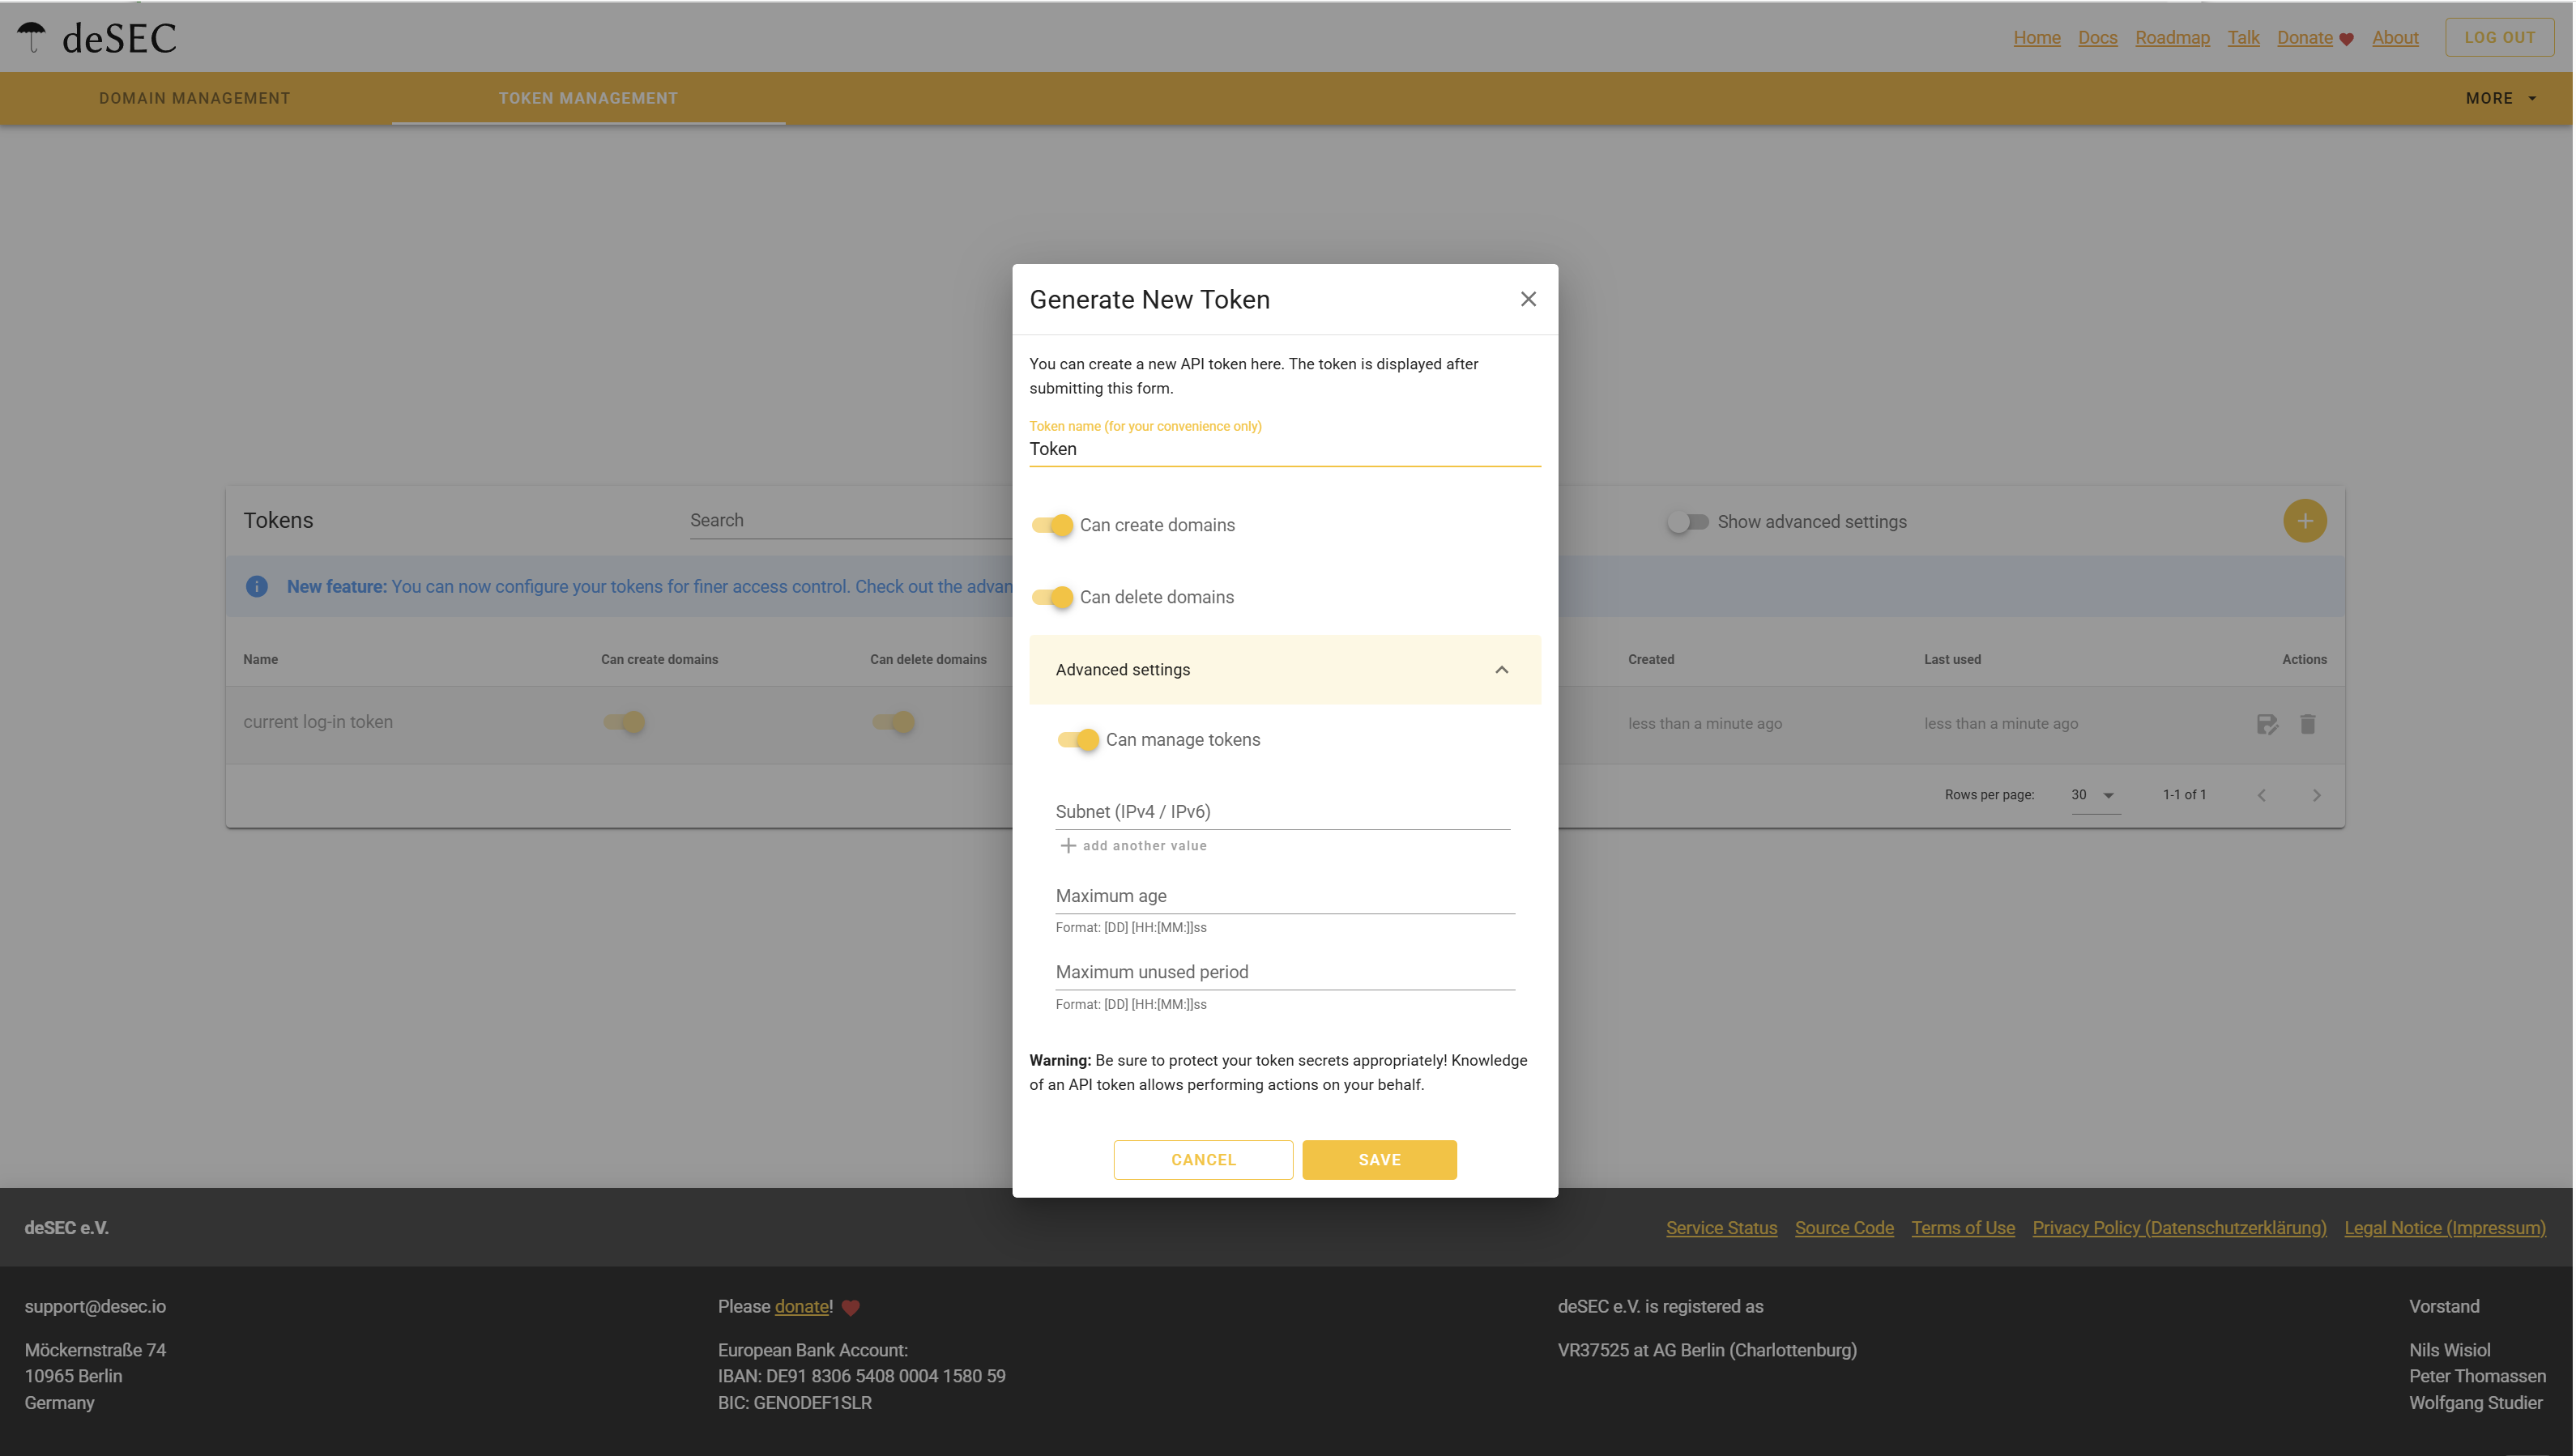Select Roadmap in the top navigation
The height and width of the screenshot is (1456, 2576).
[2172, 37]
